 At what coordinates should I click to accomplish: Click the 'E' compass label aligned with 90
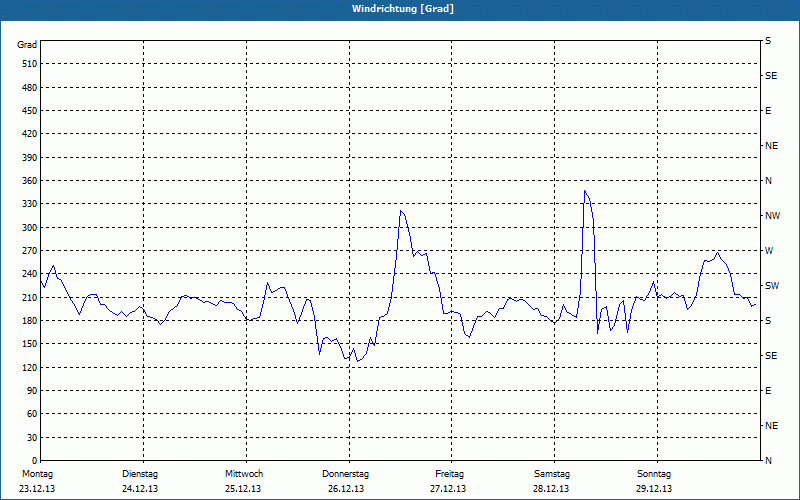coord(768,391)
